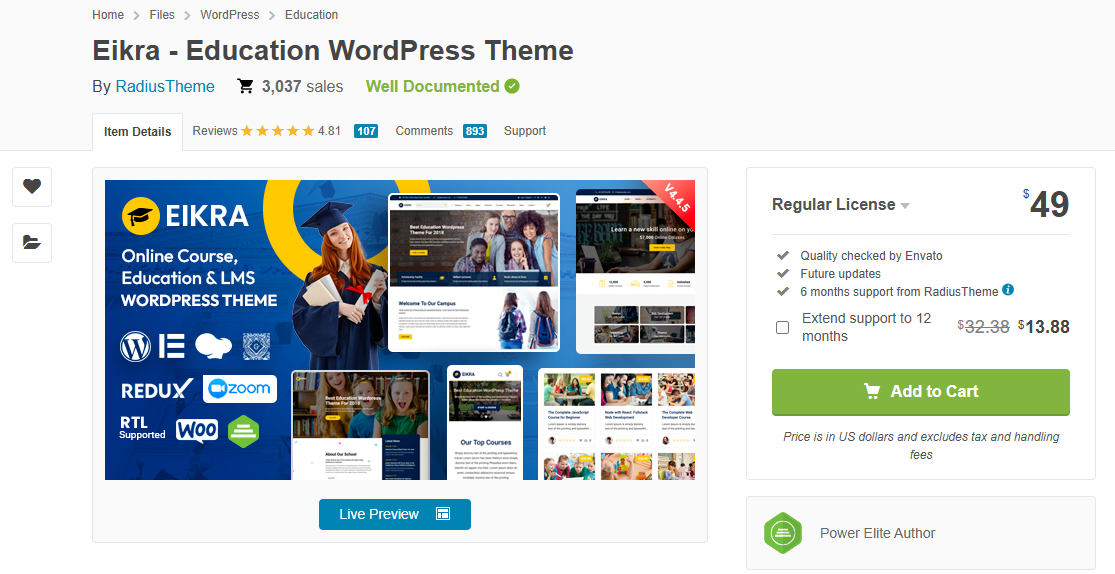Click the 893 comments count badge
The image size is (1115, 574).
click(x=475, y=131)
